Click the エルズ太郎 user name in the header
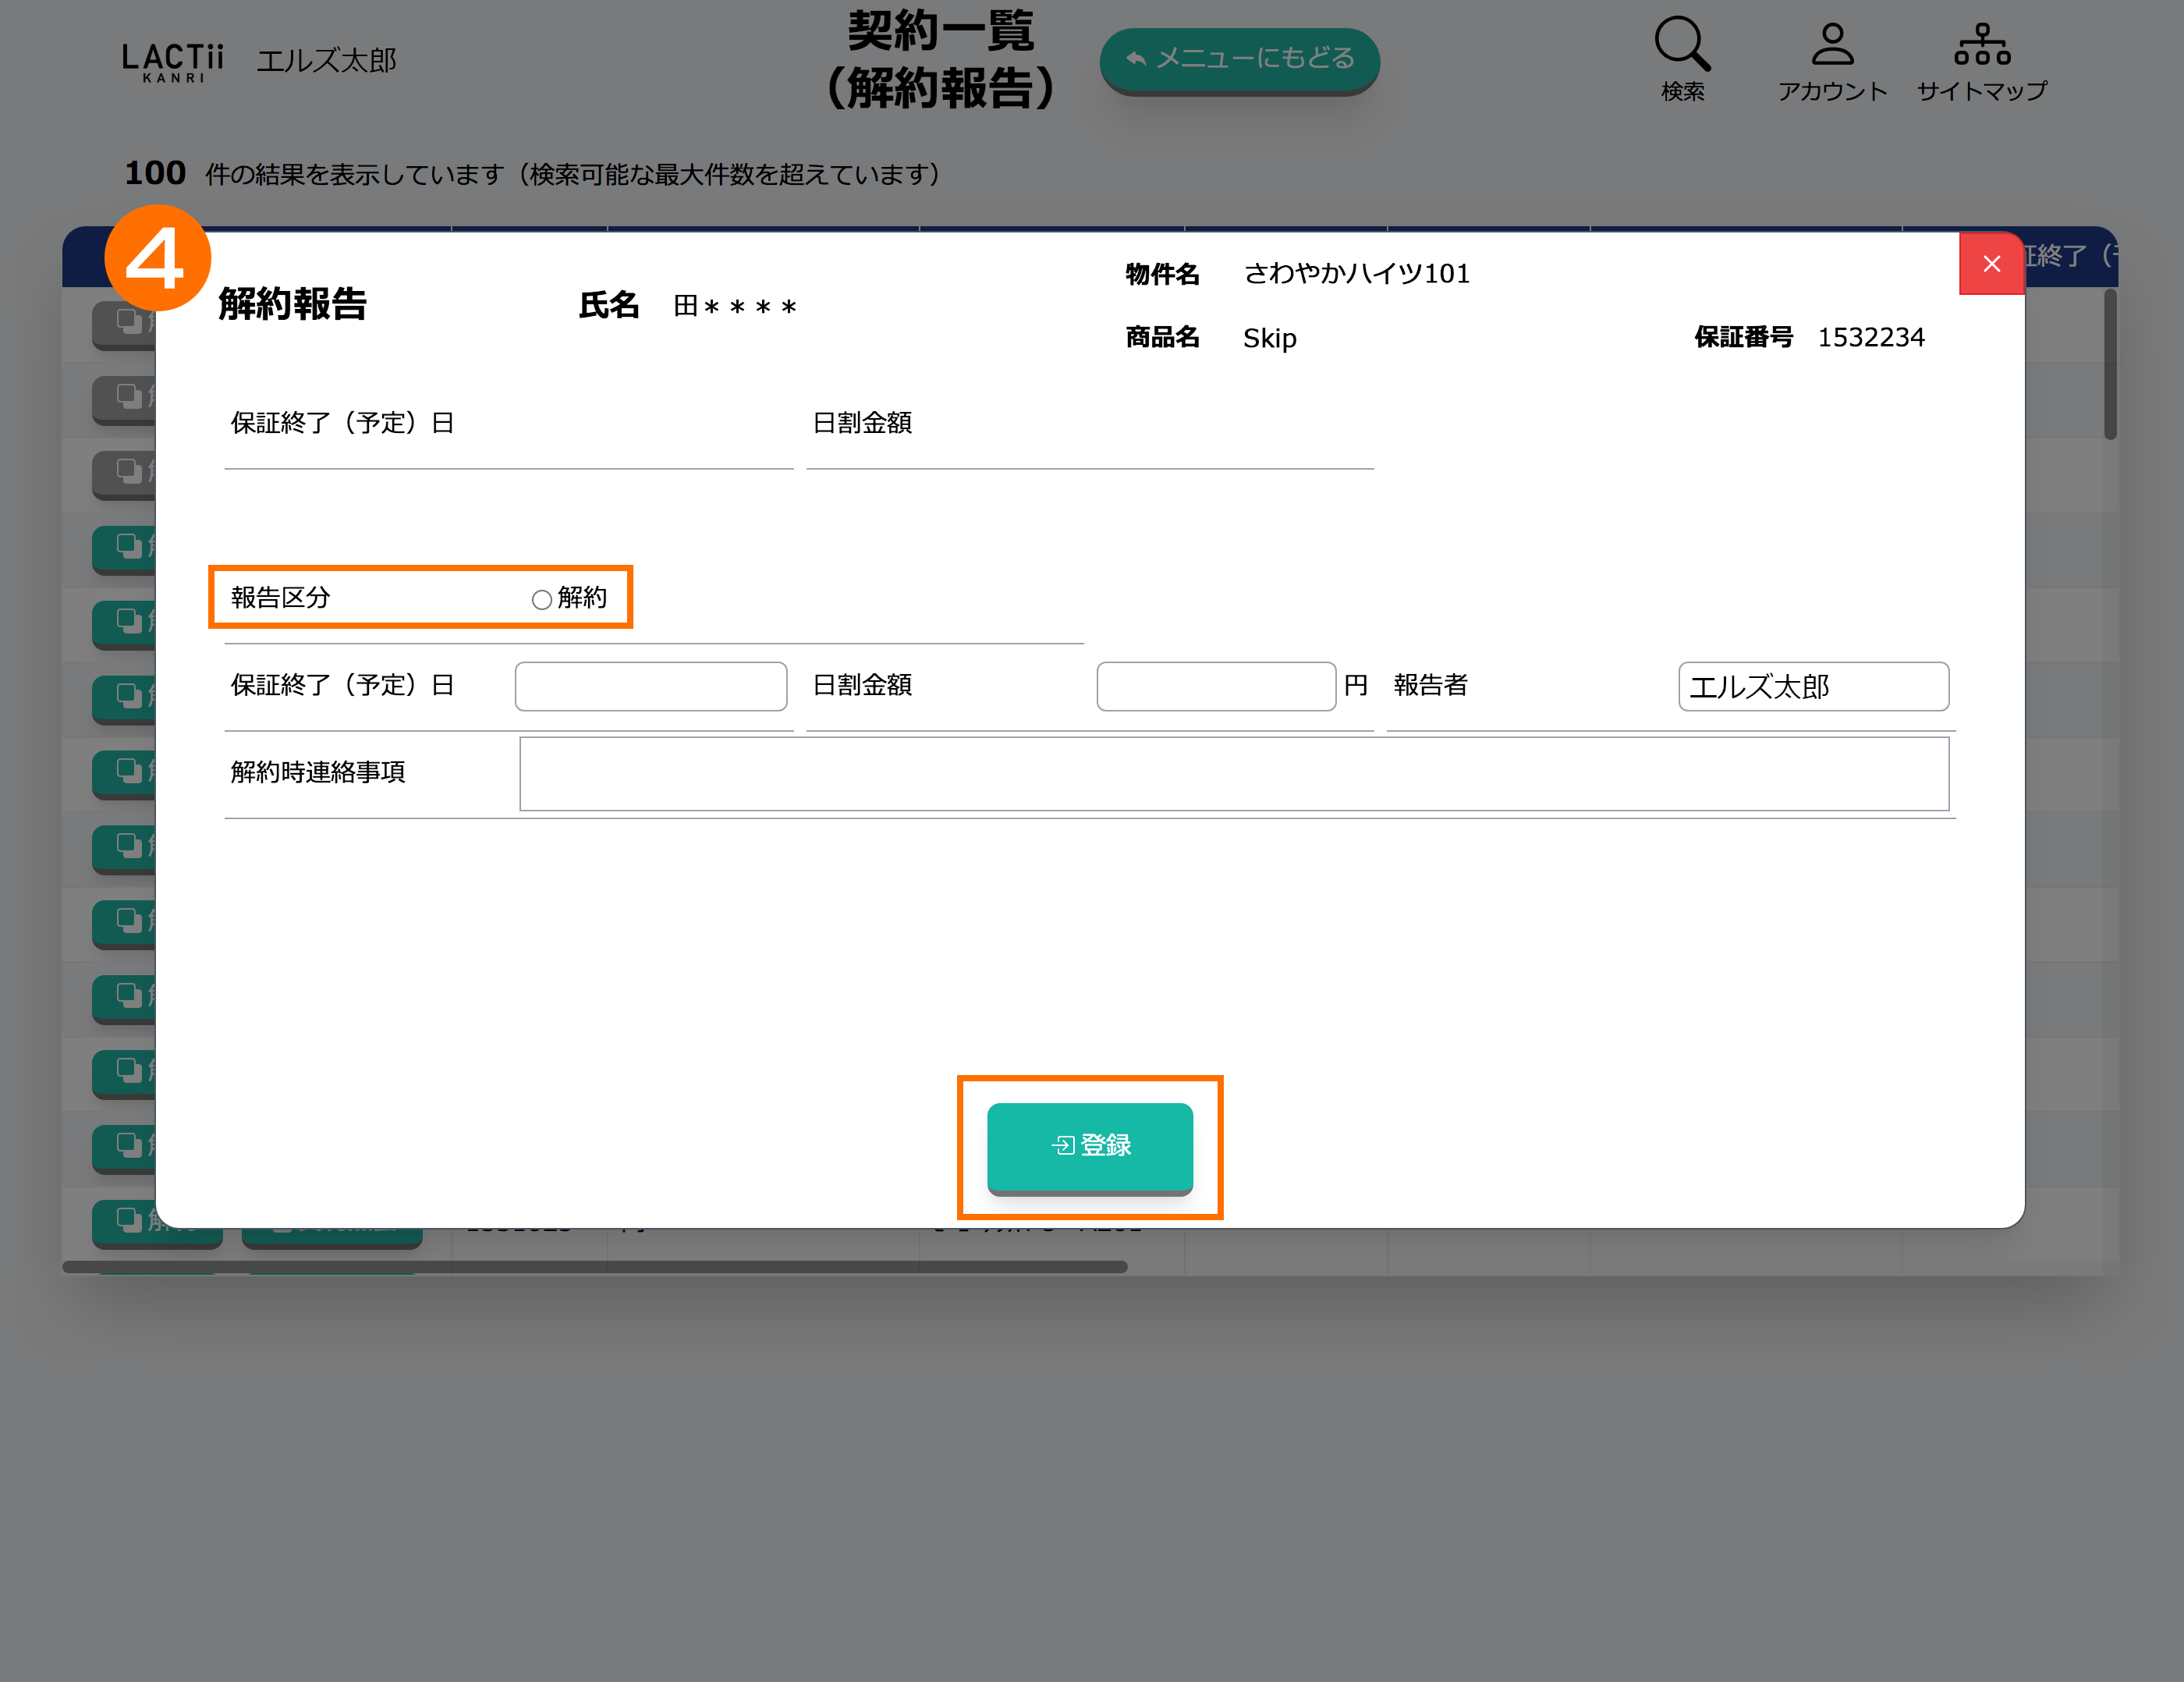The height and width of the screenshot is (1682, 2184). pos(327,61)
